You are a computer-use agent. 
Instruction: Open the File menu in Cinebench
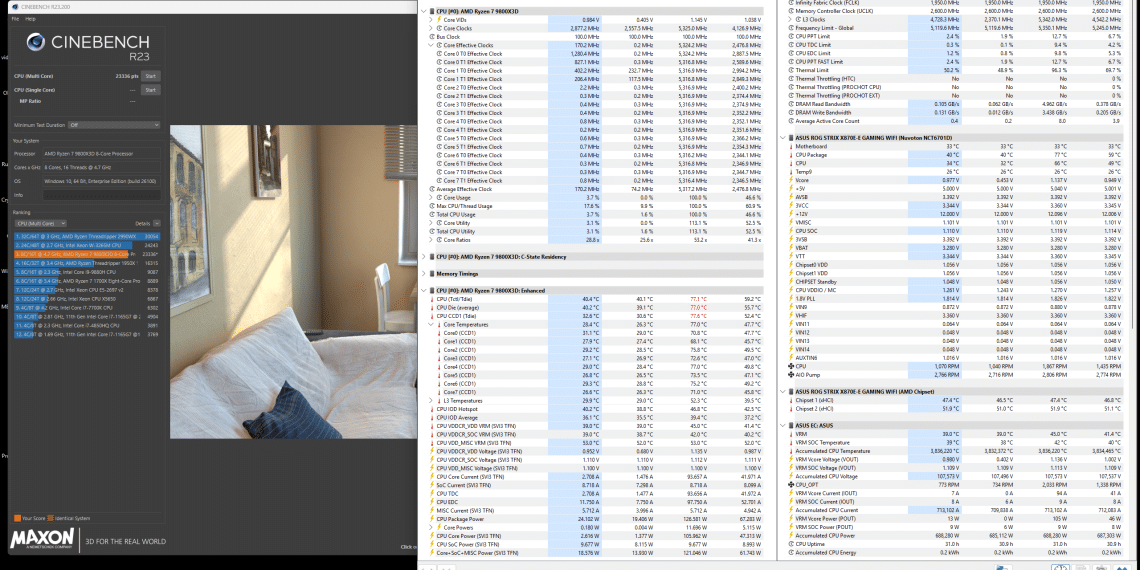16,18
